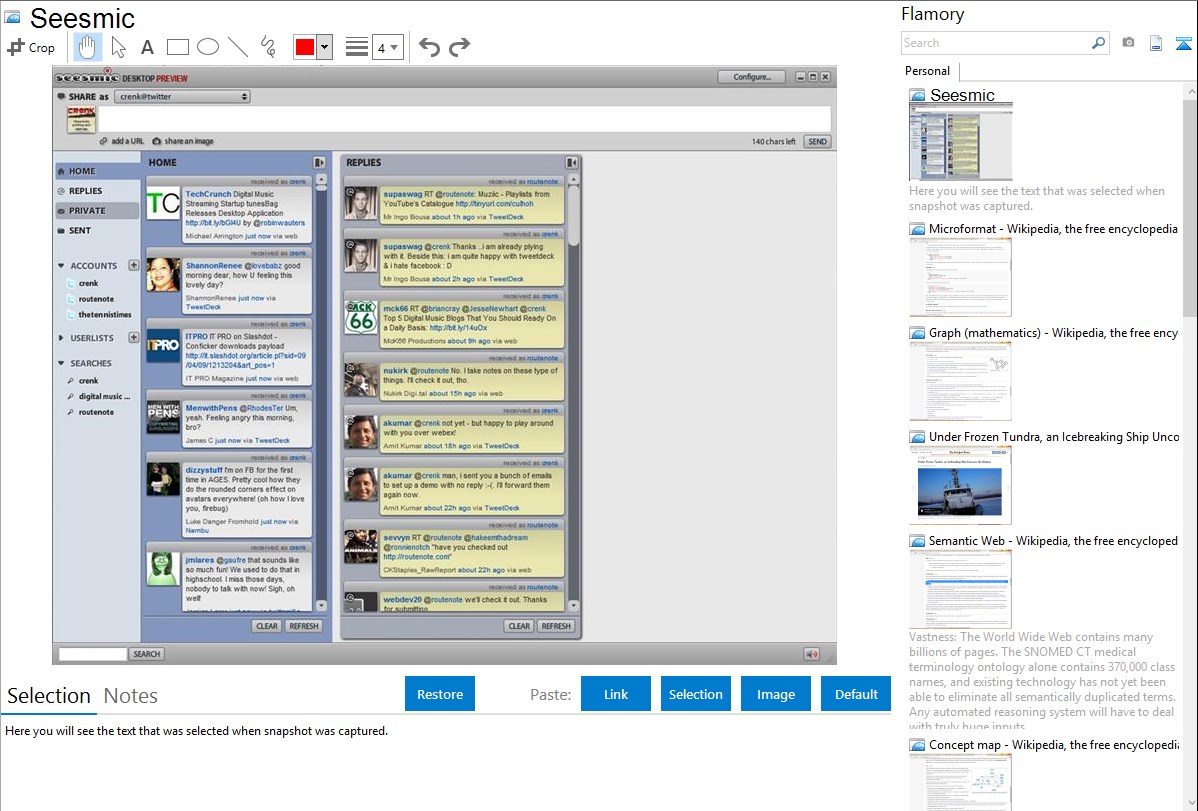
Task: Select SENT in the Seesmic sidebar
Action: 97,230
